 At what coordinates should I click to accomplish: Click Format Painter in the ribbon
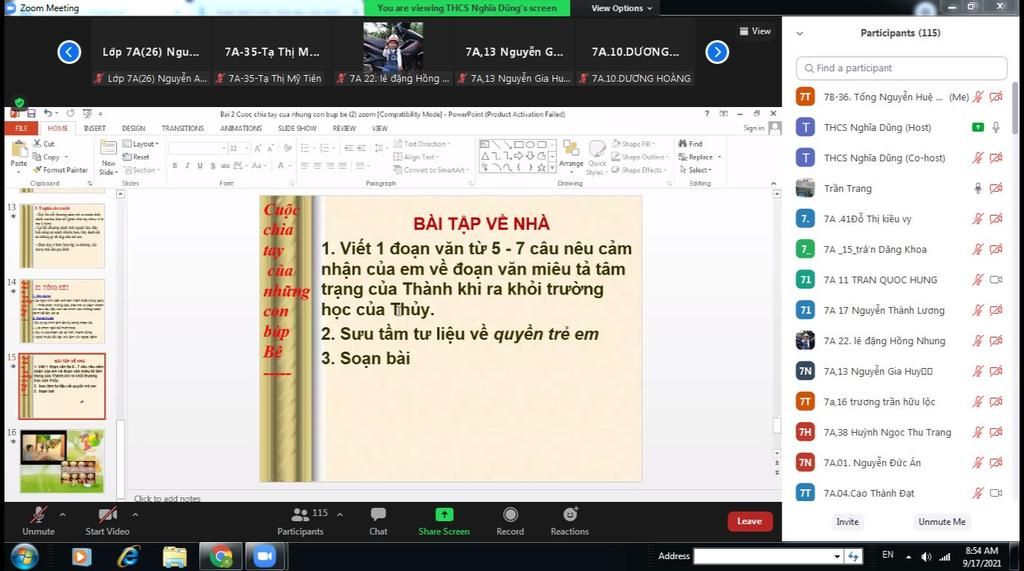60,170
